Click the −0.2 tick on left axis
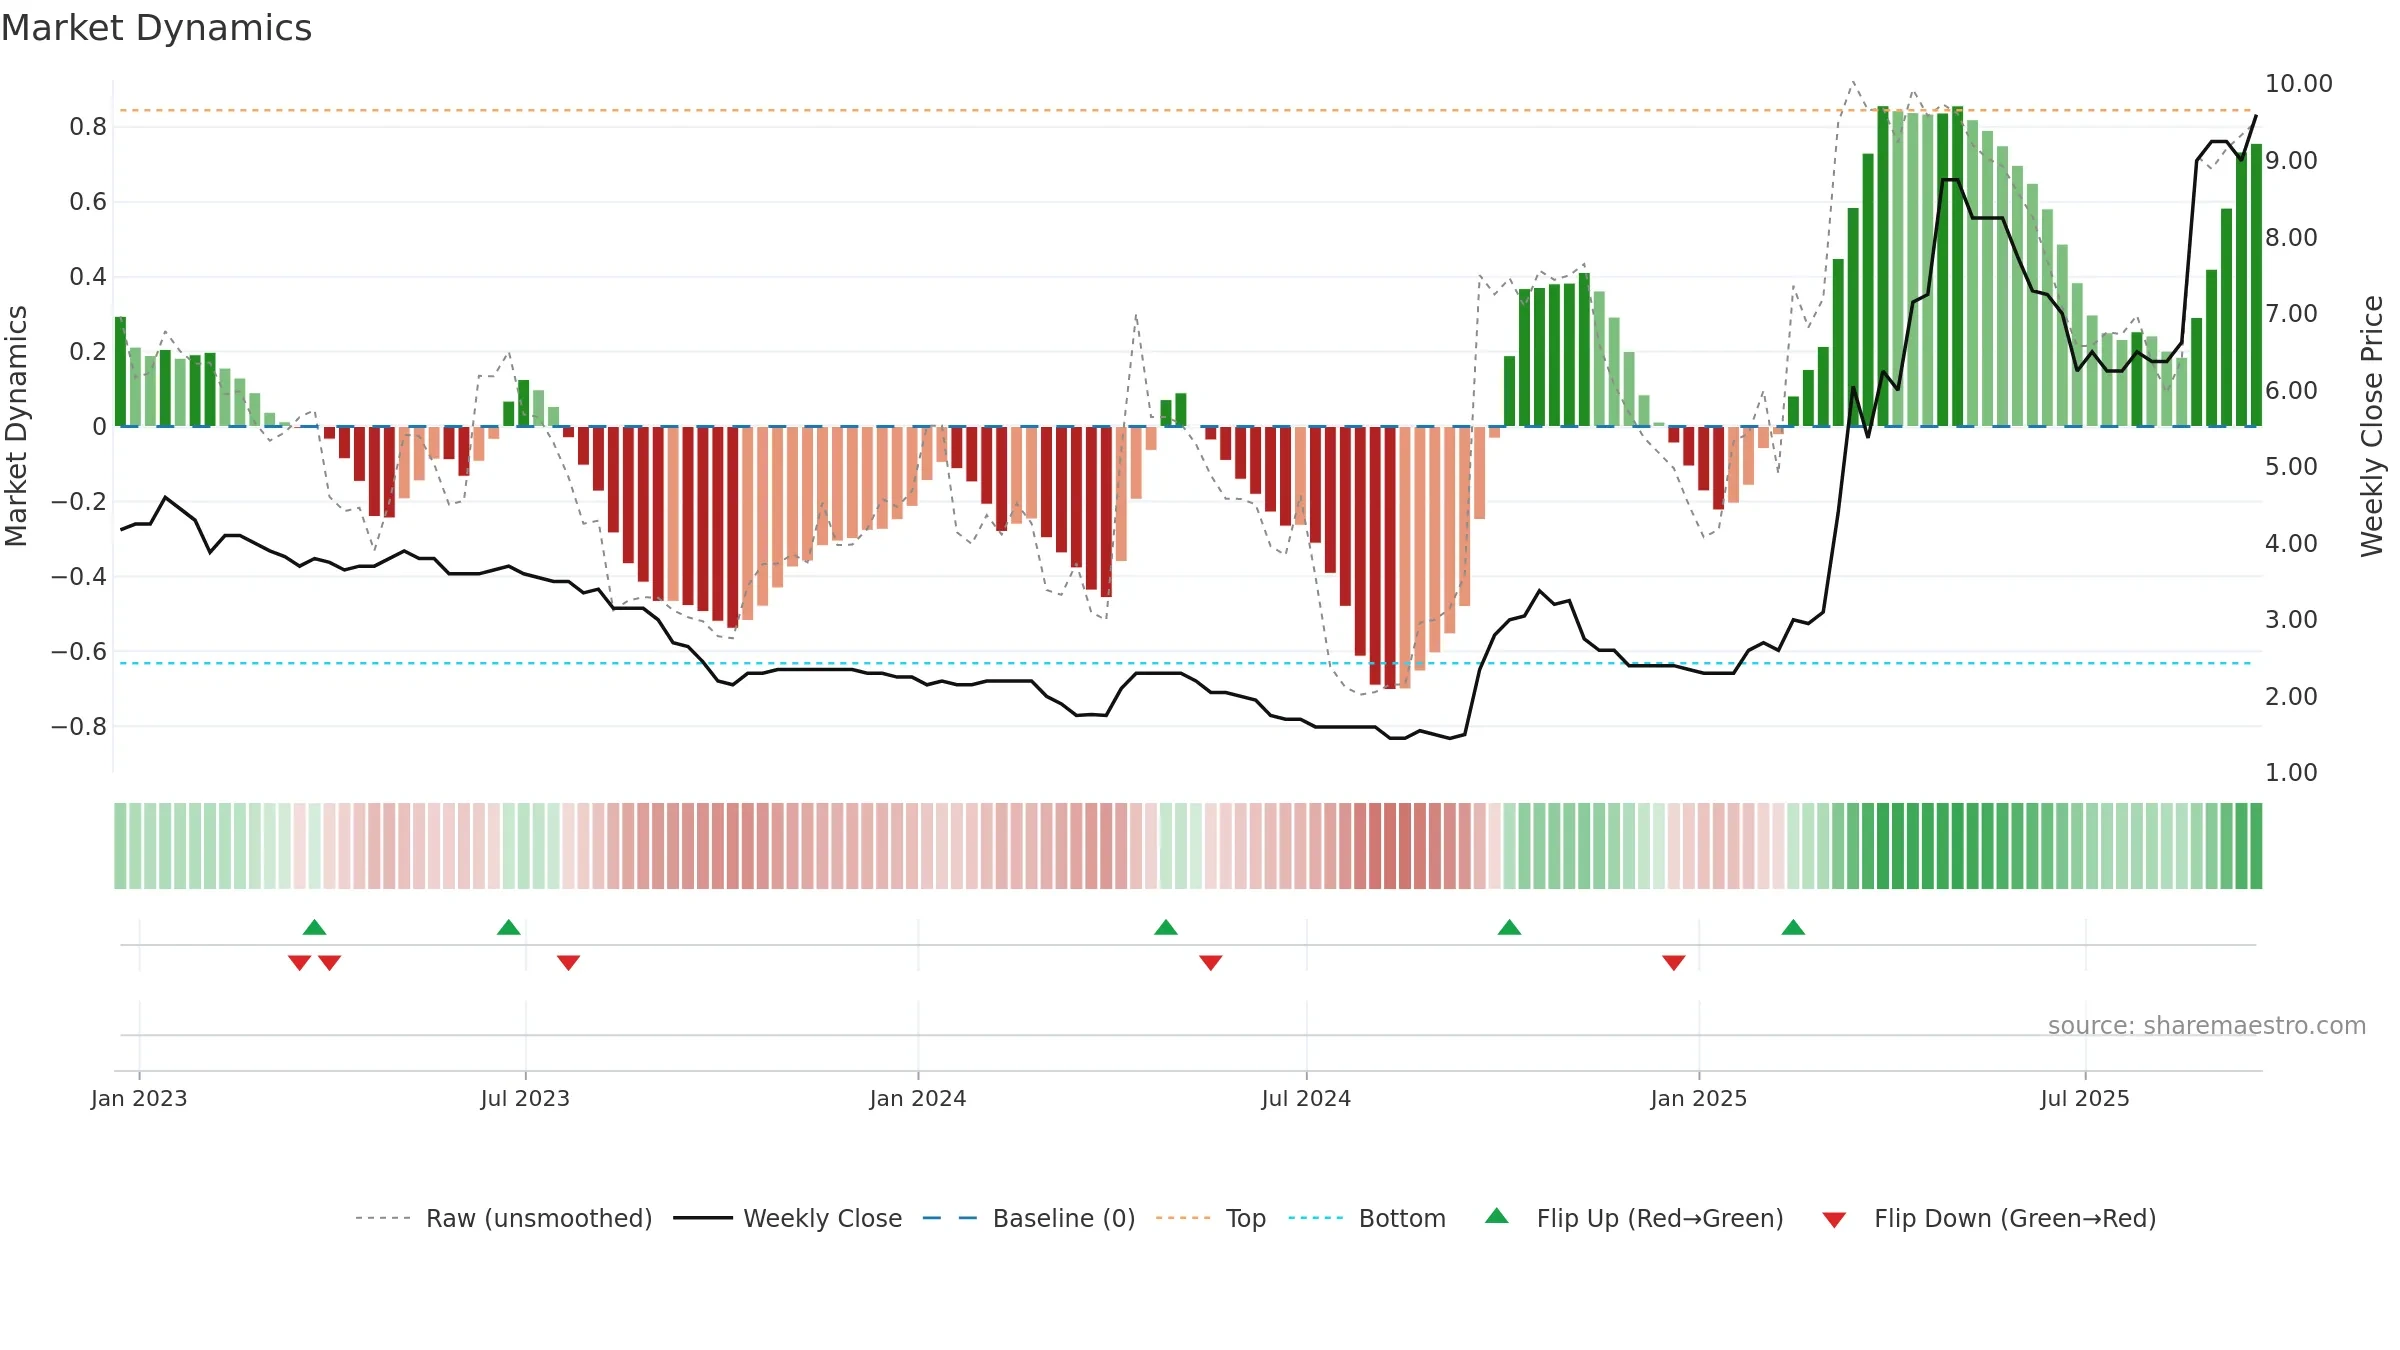This screenshot has width=2400, height=1350. pyautogui.click(x=79, y=501)
